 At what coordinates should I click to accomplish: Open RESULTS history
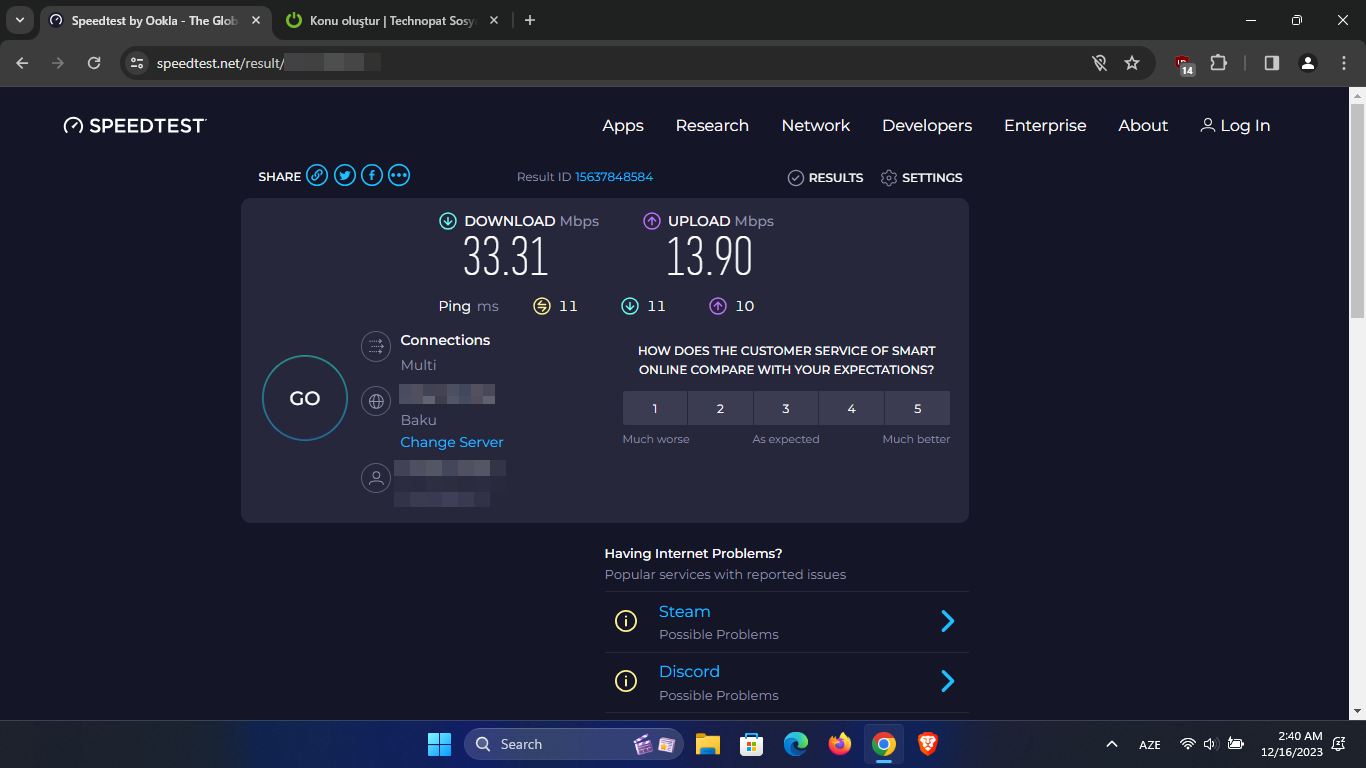[x=825, y=177]
